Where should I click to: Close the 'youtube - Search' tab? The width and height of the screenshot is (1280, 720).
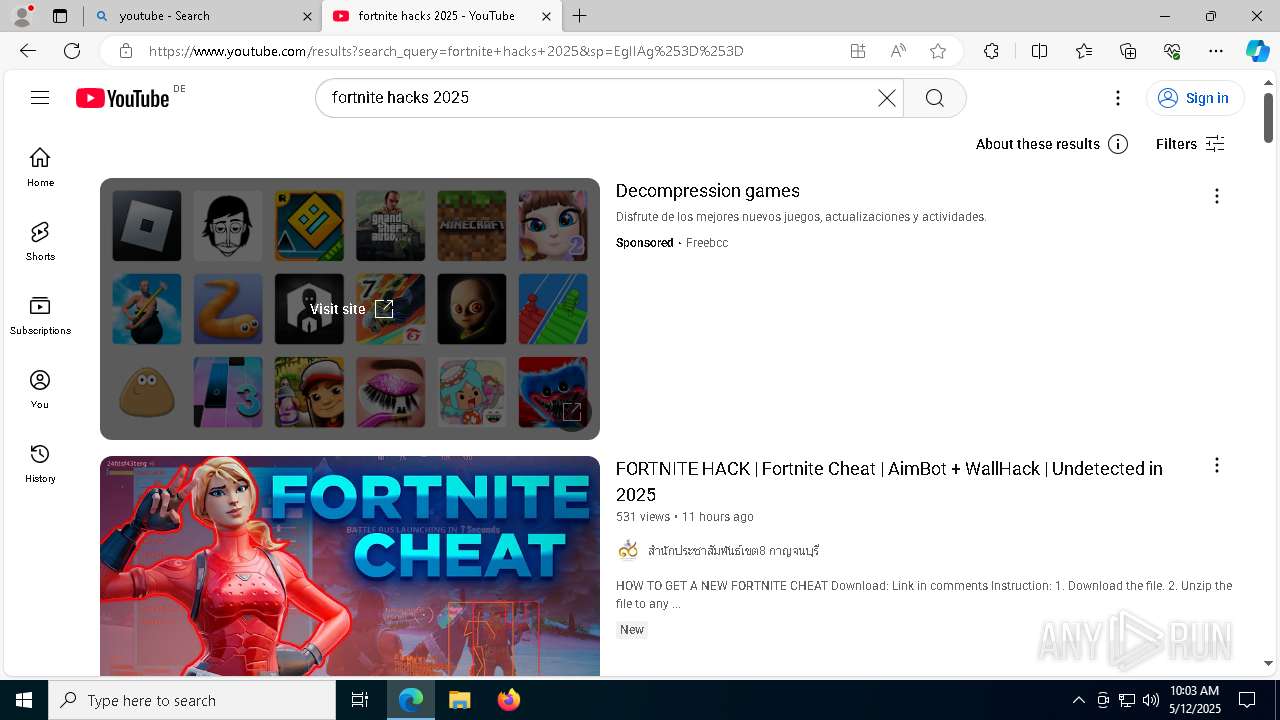[x=307, y=16]
